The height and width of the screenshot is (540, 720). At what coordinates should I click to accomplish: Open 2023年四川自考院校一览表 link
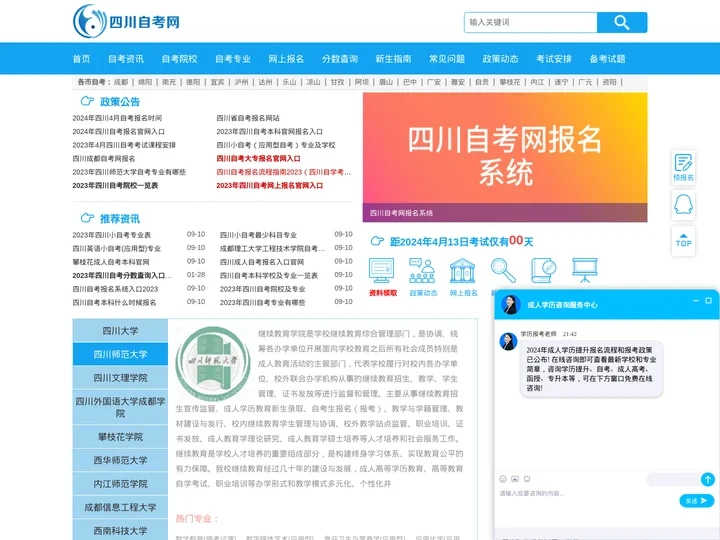pyautogui.click(x=115, y=186)
